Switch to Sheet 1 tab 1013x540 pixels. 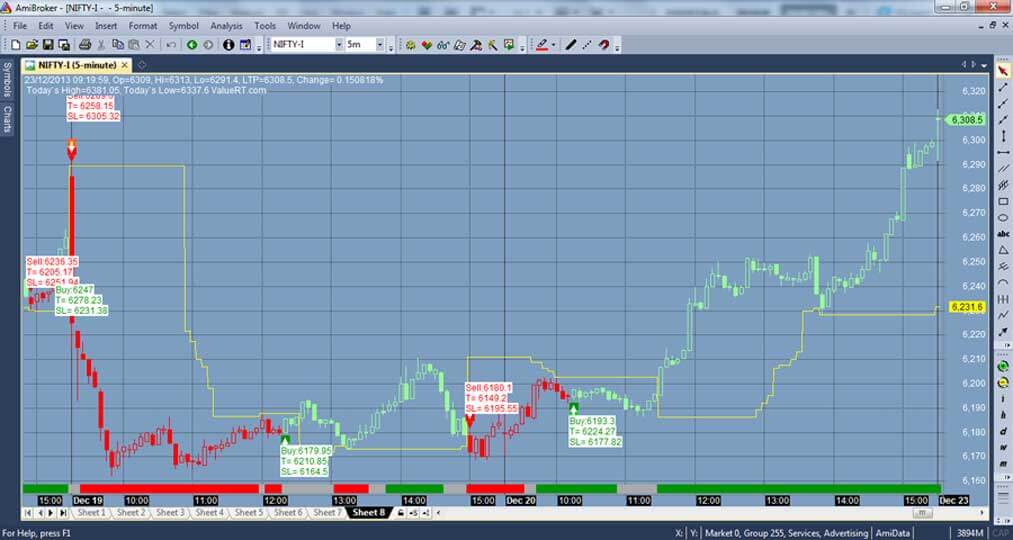tap(91, 512)
